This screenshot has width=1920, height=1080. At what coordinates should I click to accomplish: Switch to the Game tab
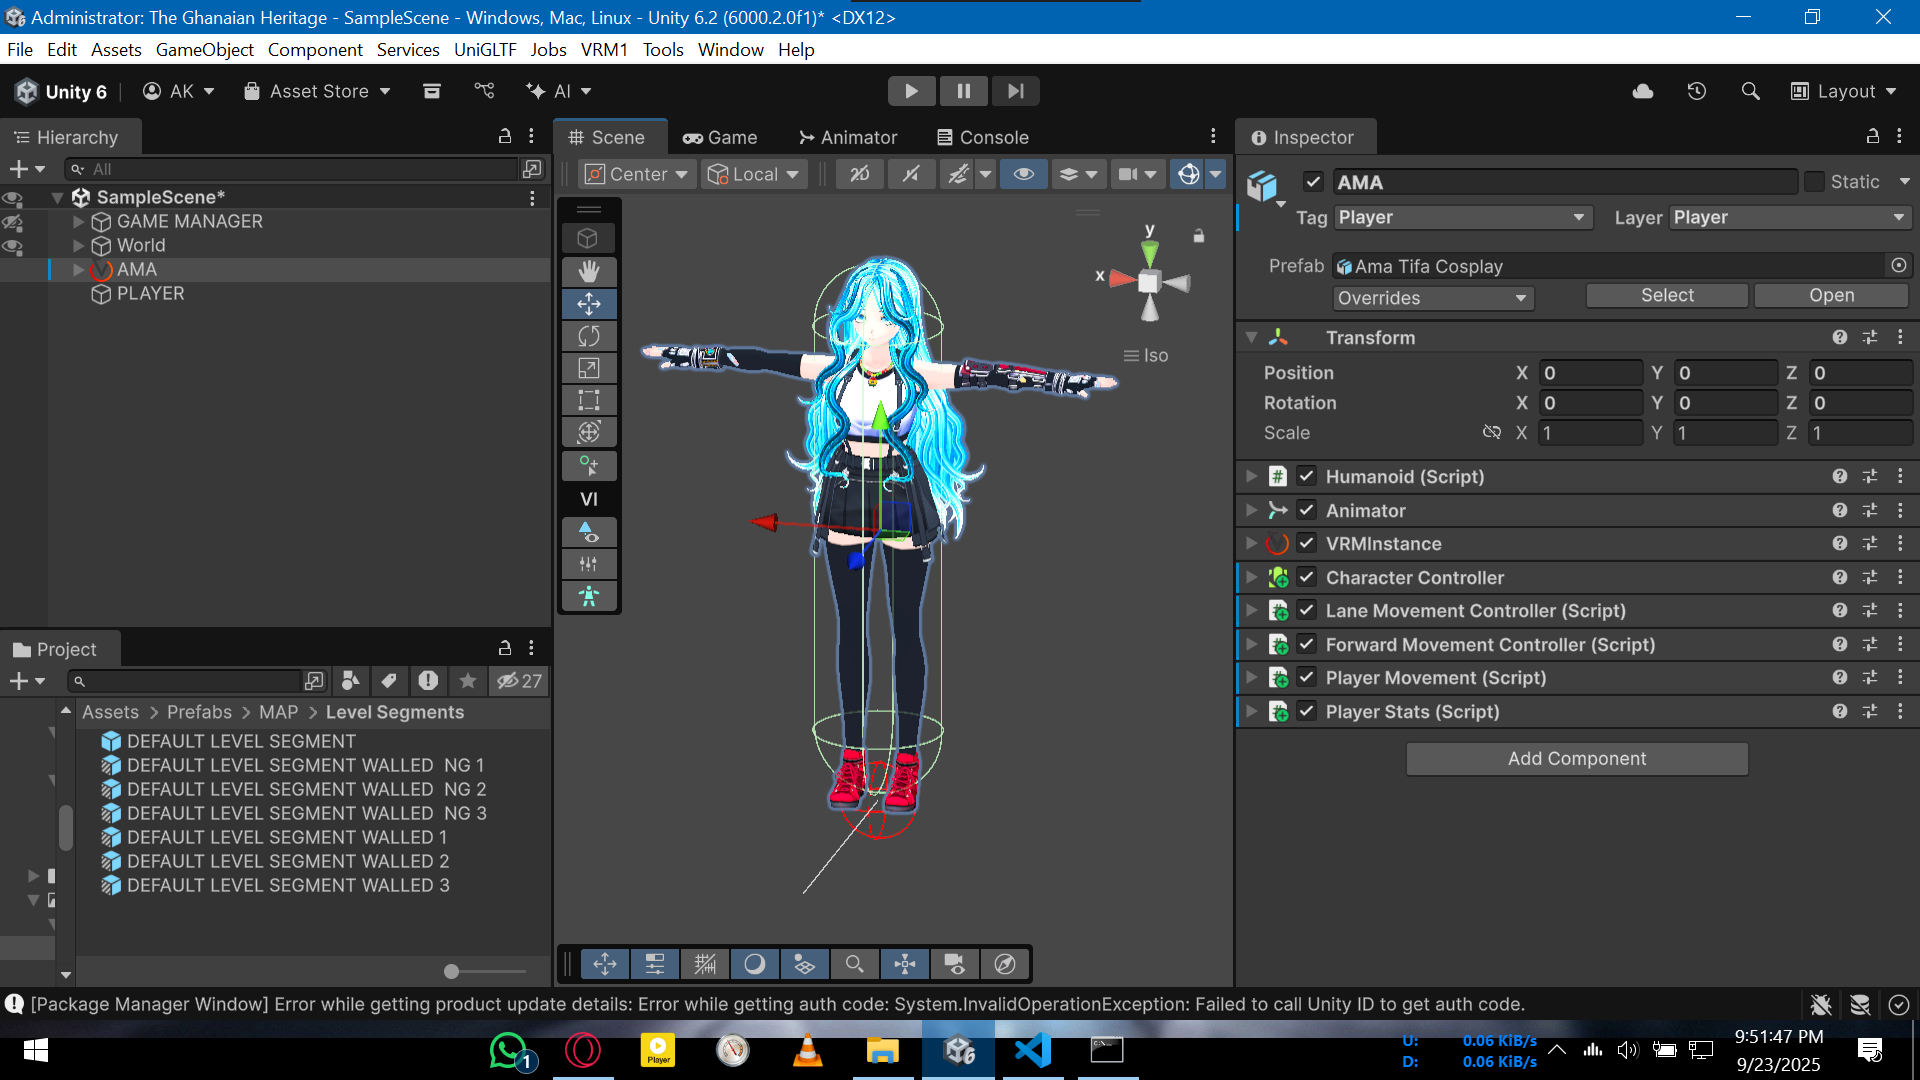pos(720,137)
